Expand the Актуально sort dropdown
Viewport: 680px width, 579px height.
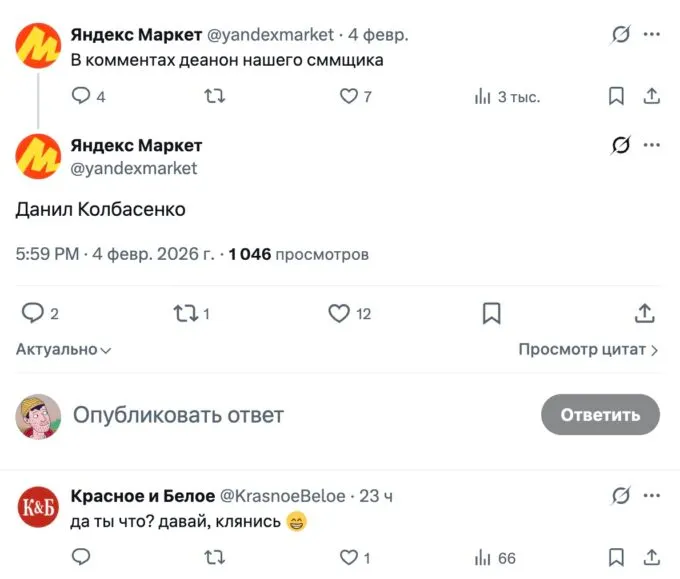[64, 350]
